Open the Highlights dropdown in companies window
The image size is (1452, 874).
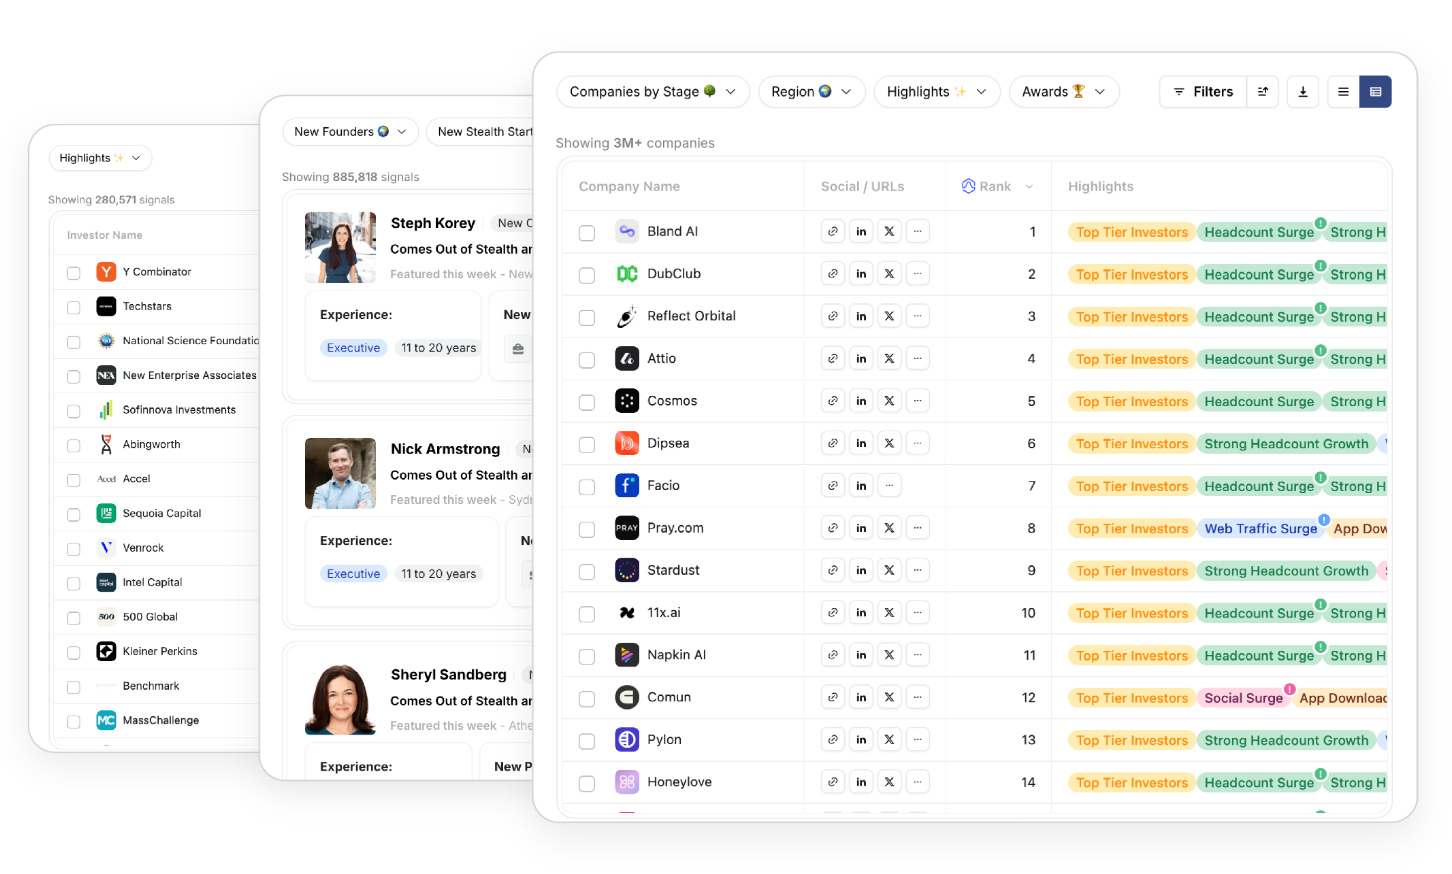pos(937,92)
